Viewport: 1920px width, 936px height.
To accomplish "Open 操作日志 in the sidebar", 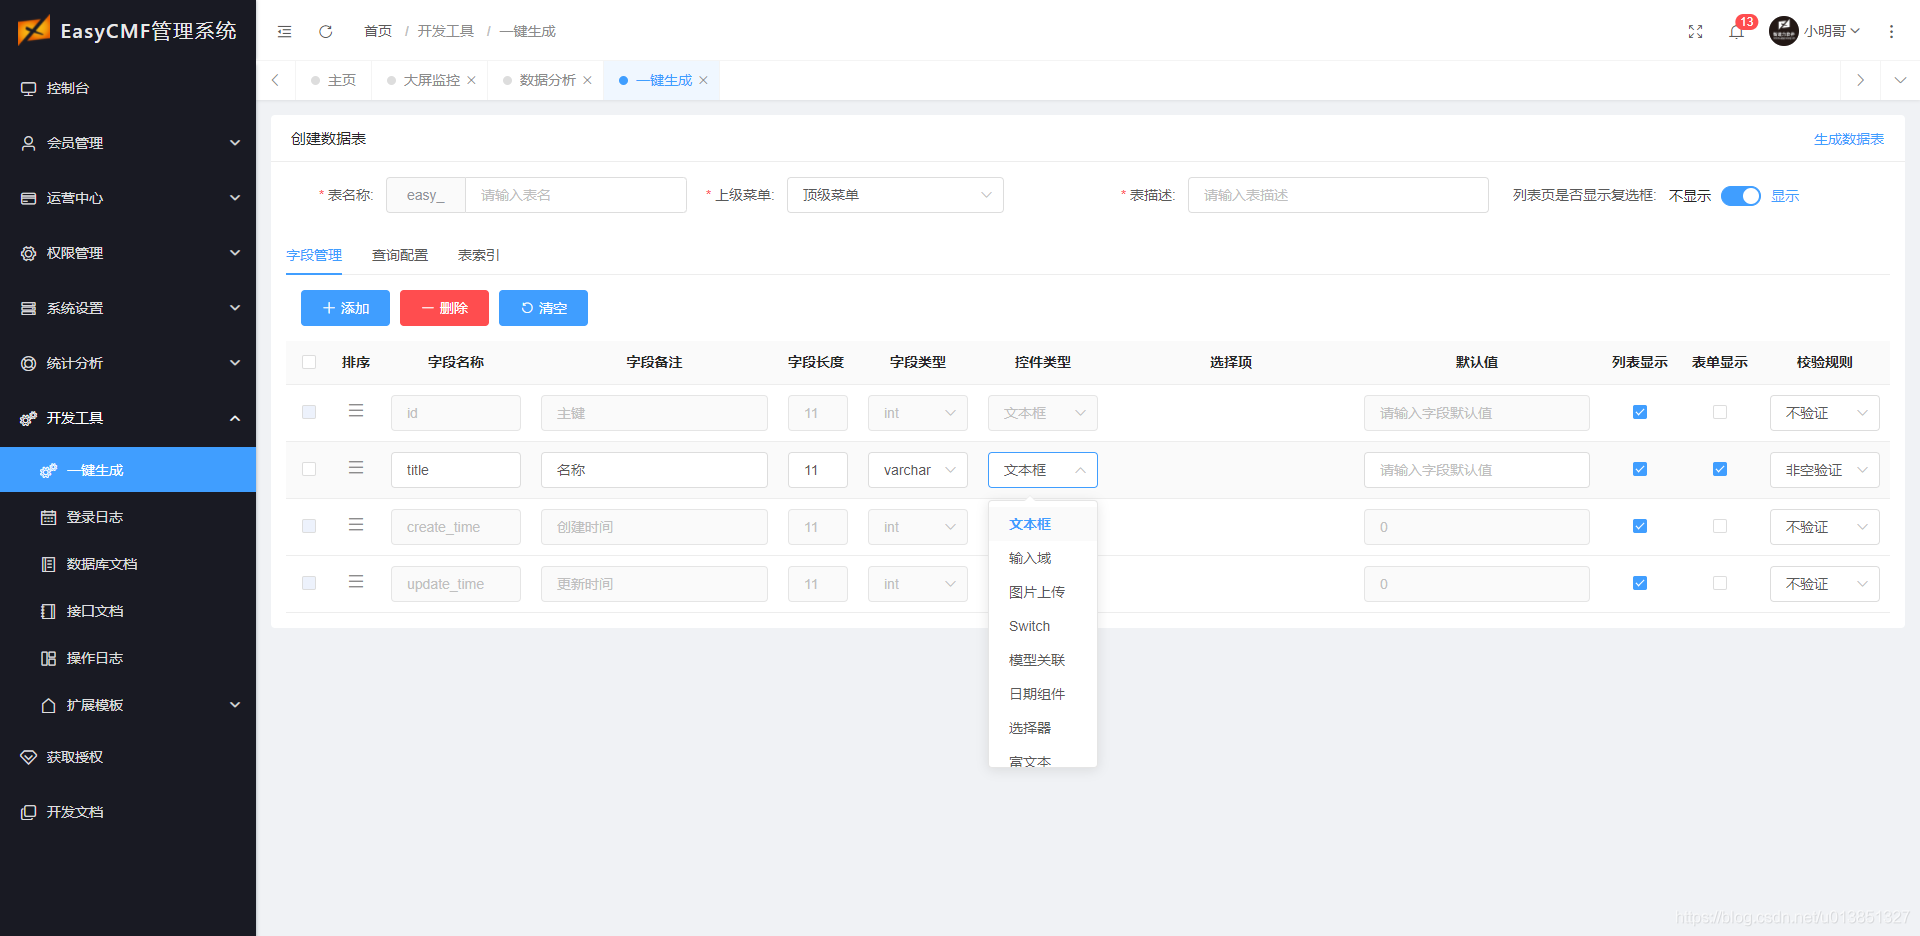I will coord(128,658).
